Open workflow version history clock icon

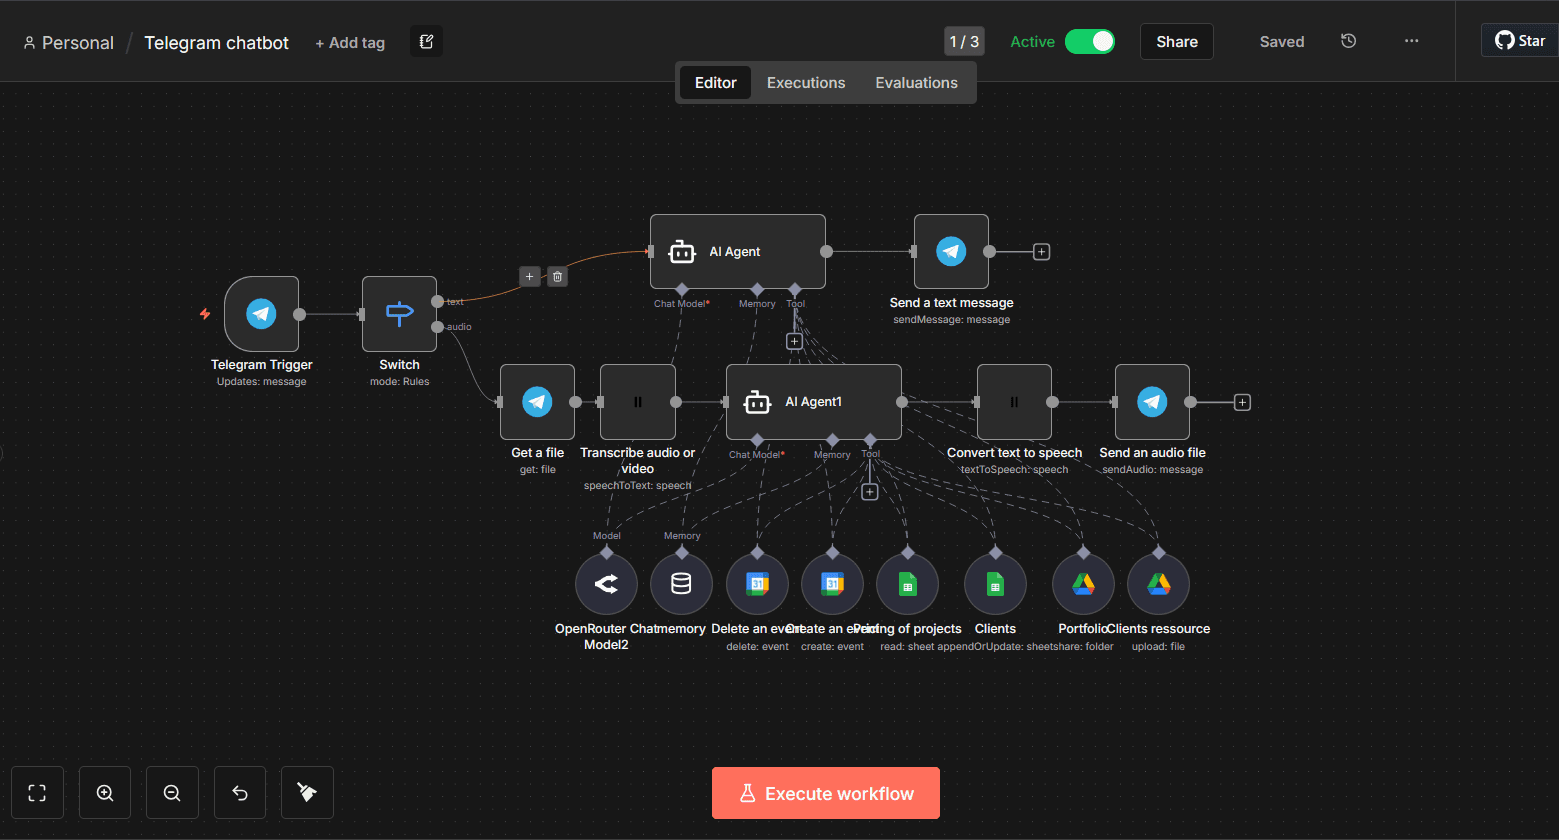click(x=1348, y=41)
